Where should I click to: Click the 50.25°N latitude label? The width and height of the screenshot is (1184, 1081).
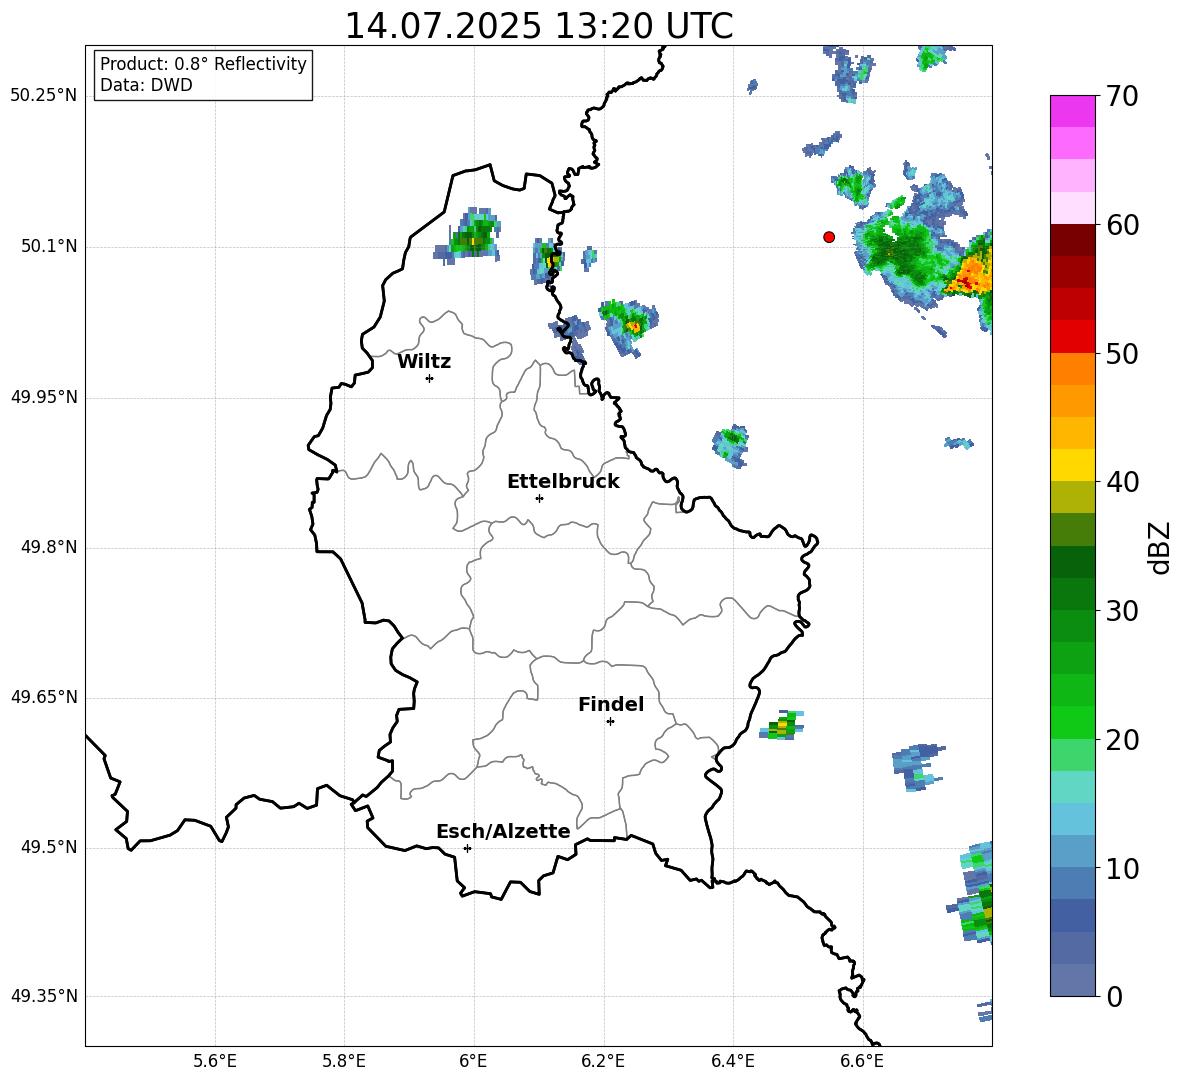pyautogui.click(x=43, y=96)
